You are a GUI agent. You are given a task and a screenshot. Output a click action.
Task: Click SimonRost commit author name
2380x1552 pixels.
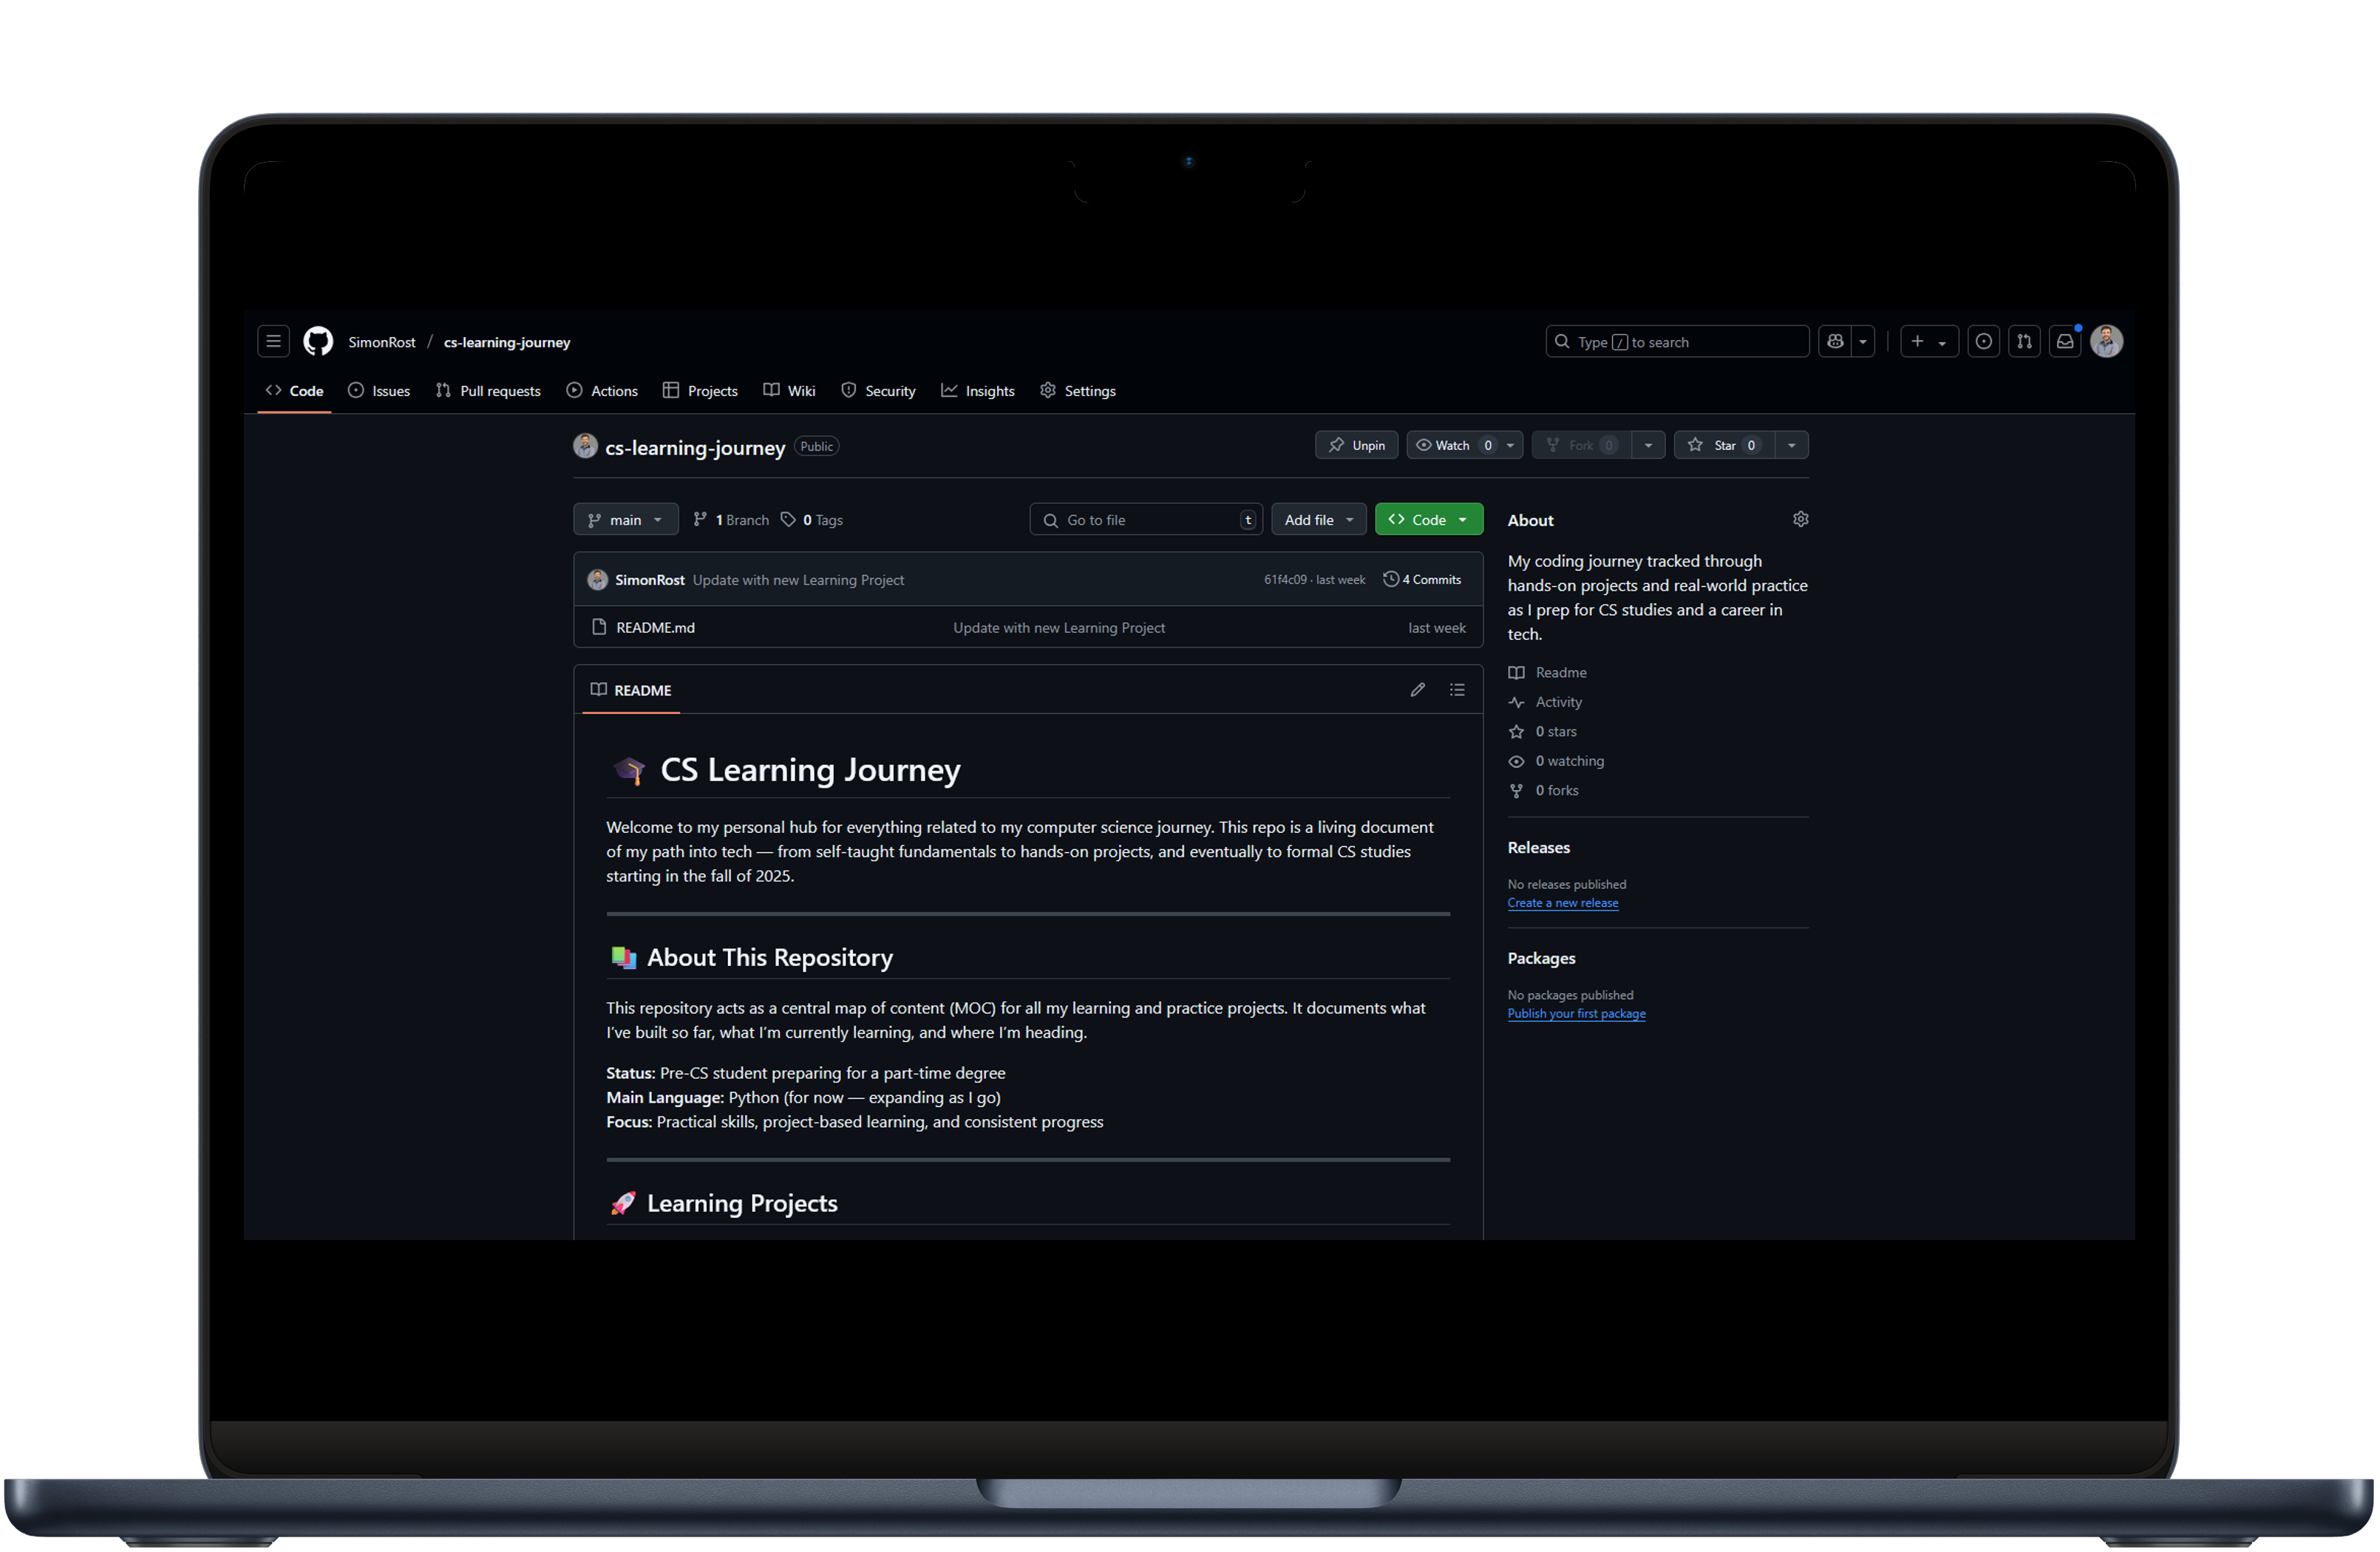pos(650,580)
